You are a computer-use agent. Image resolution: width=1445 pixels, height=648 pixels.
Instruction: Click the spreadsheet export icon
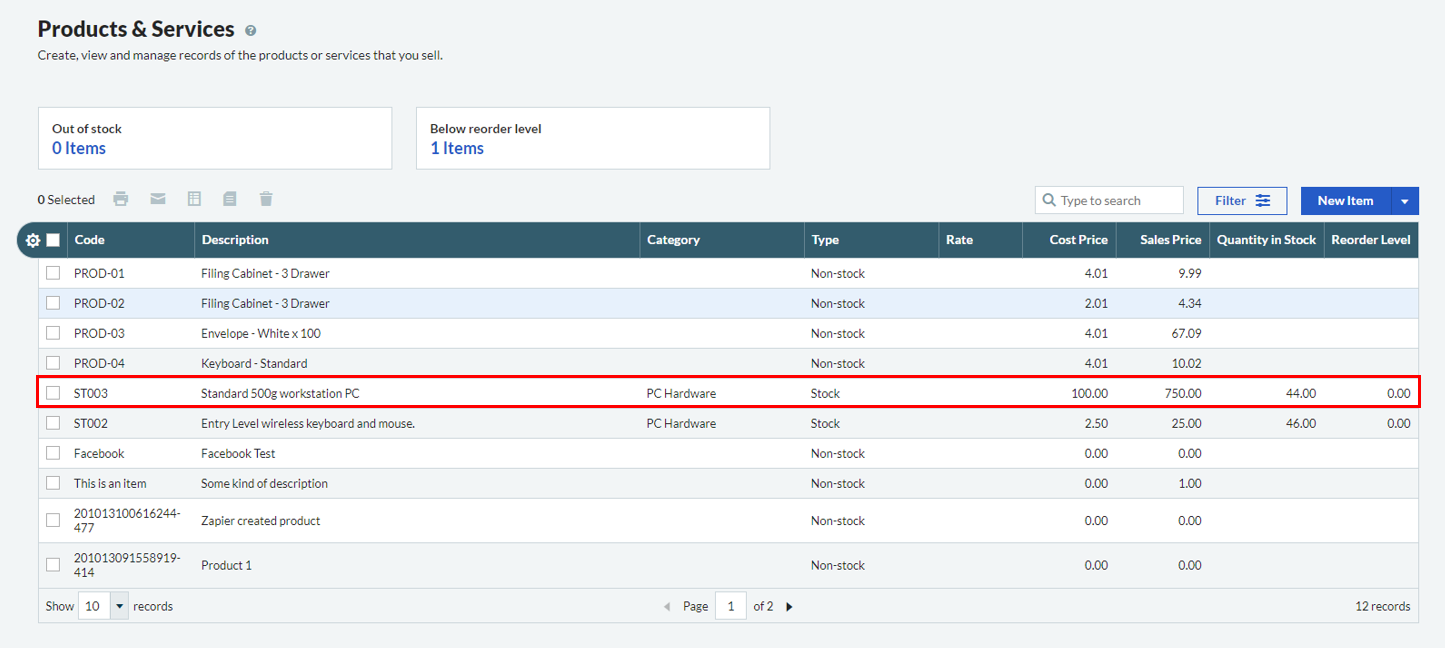pos(194,199)
